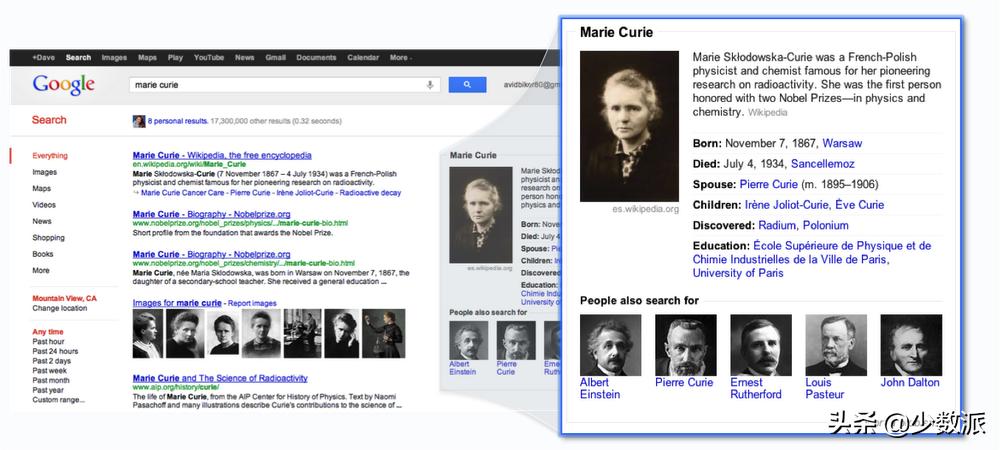This screenshot has width=1000, height=450.
Task: Open Radioactive decay sitelink
Action: [x=371, y=192]
